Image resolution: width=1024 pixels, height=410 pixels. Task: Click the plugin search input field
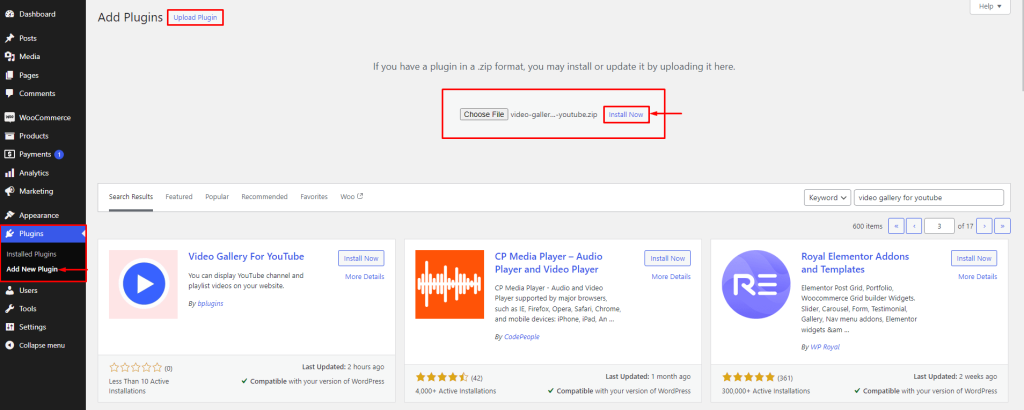929,197
